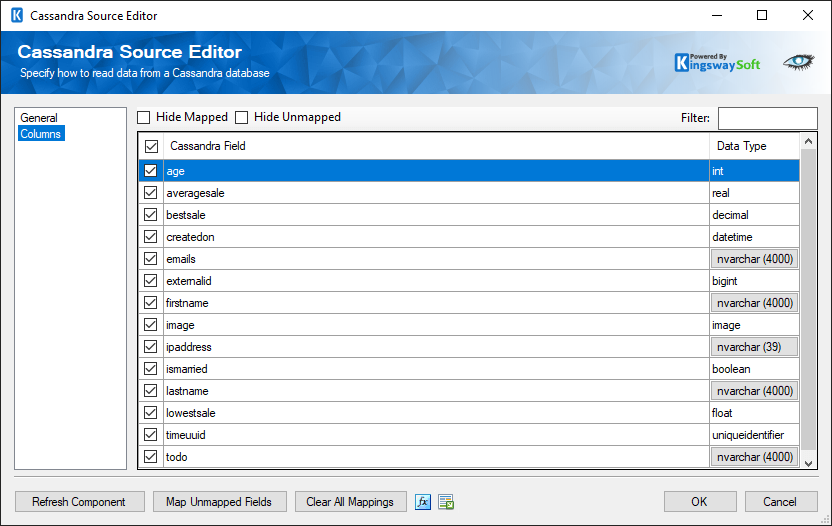Viewport: 832px width, 526px height.
Task: Click the KingswaySoft logo
Action: click(717, 63)
